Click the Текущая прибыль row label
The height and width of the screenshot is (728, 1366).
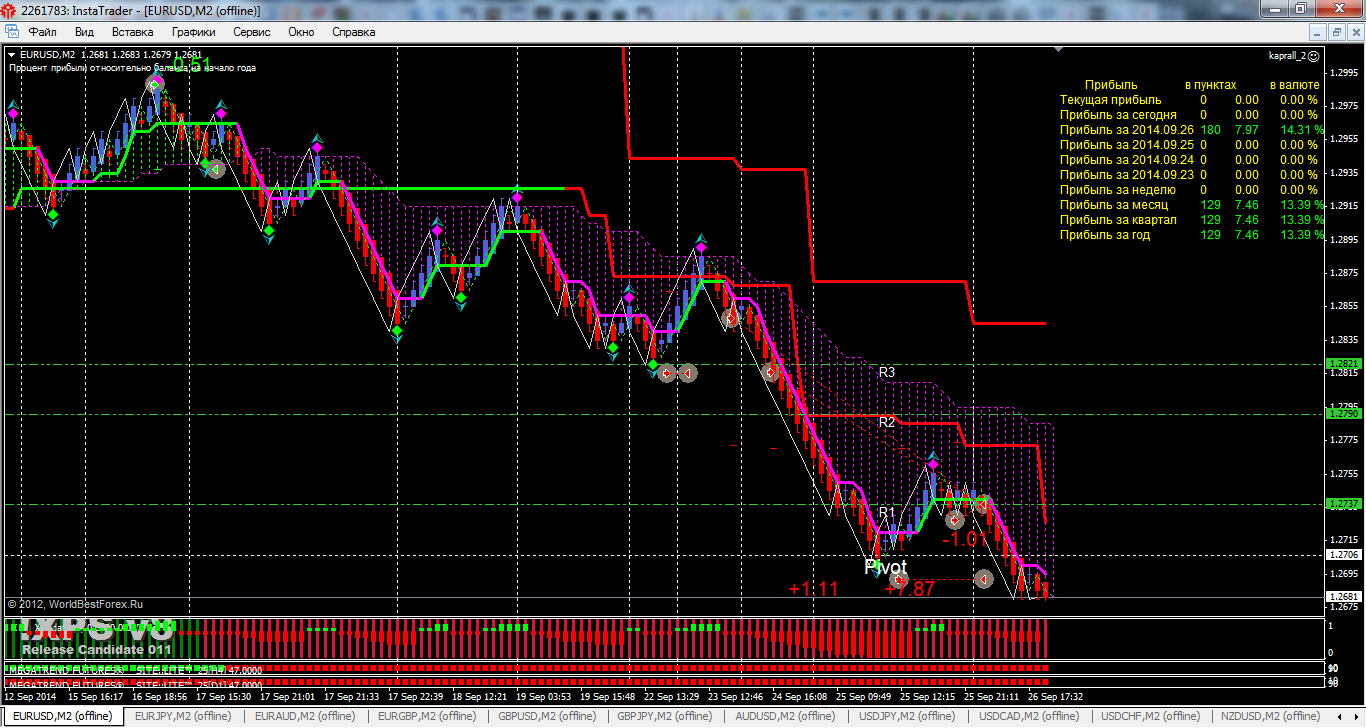[1111, 100]
